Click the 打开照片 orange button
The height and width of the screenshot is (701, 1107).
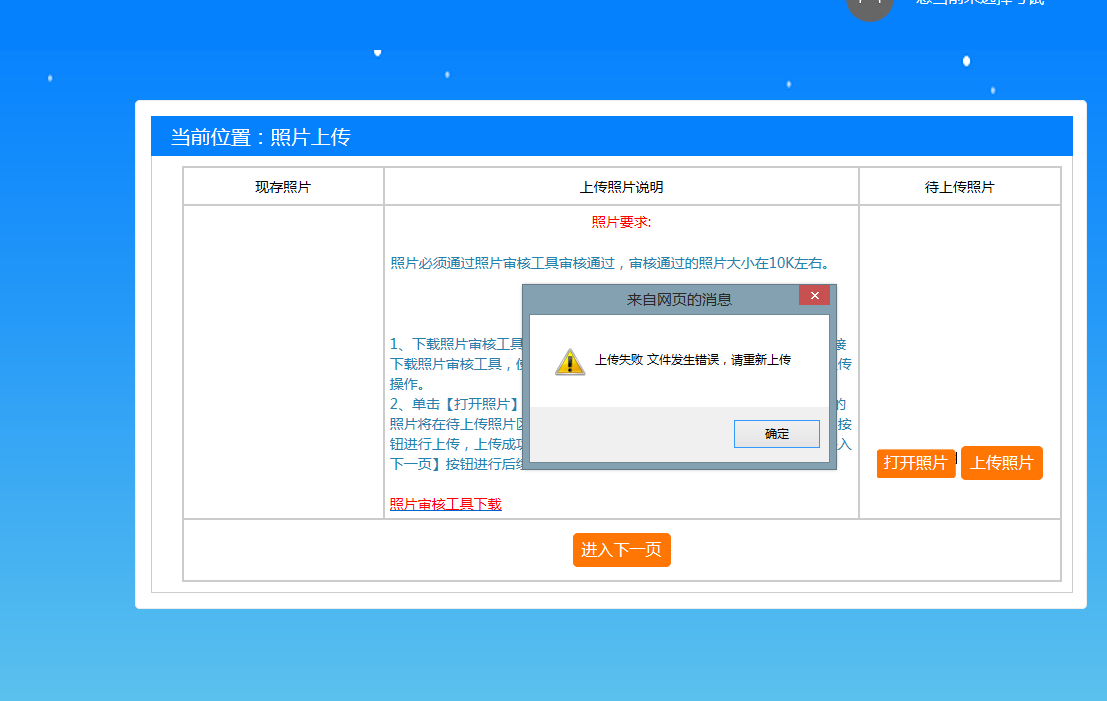pos(916,463)
